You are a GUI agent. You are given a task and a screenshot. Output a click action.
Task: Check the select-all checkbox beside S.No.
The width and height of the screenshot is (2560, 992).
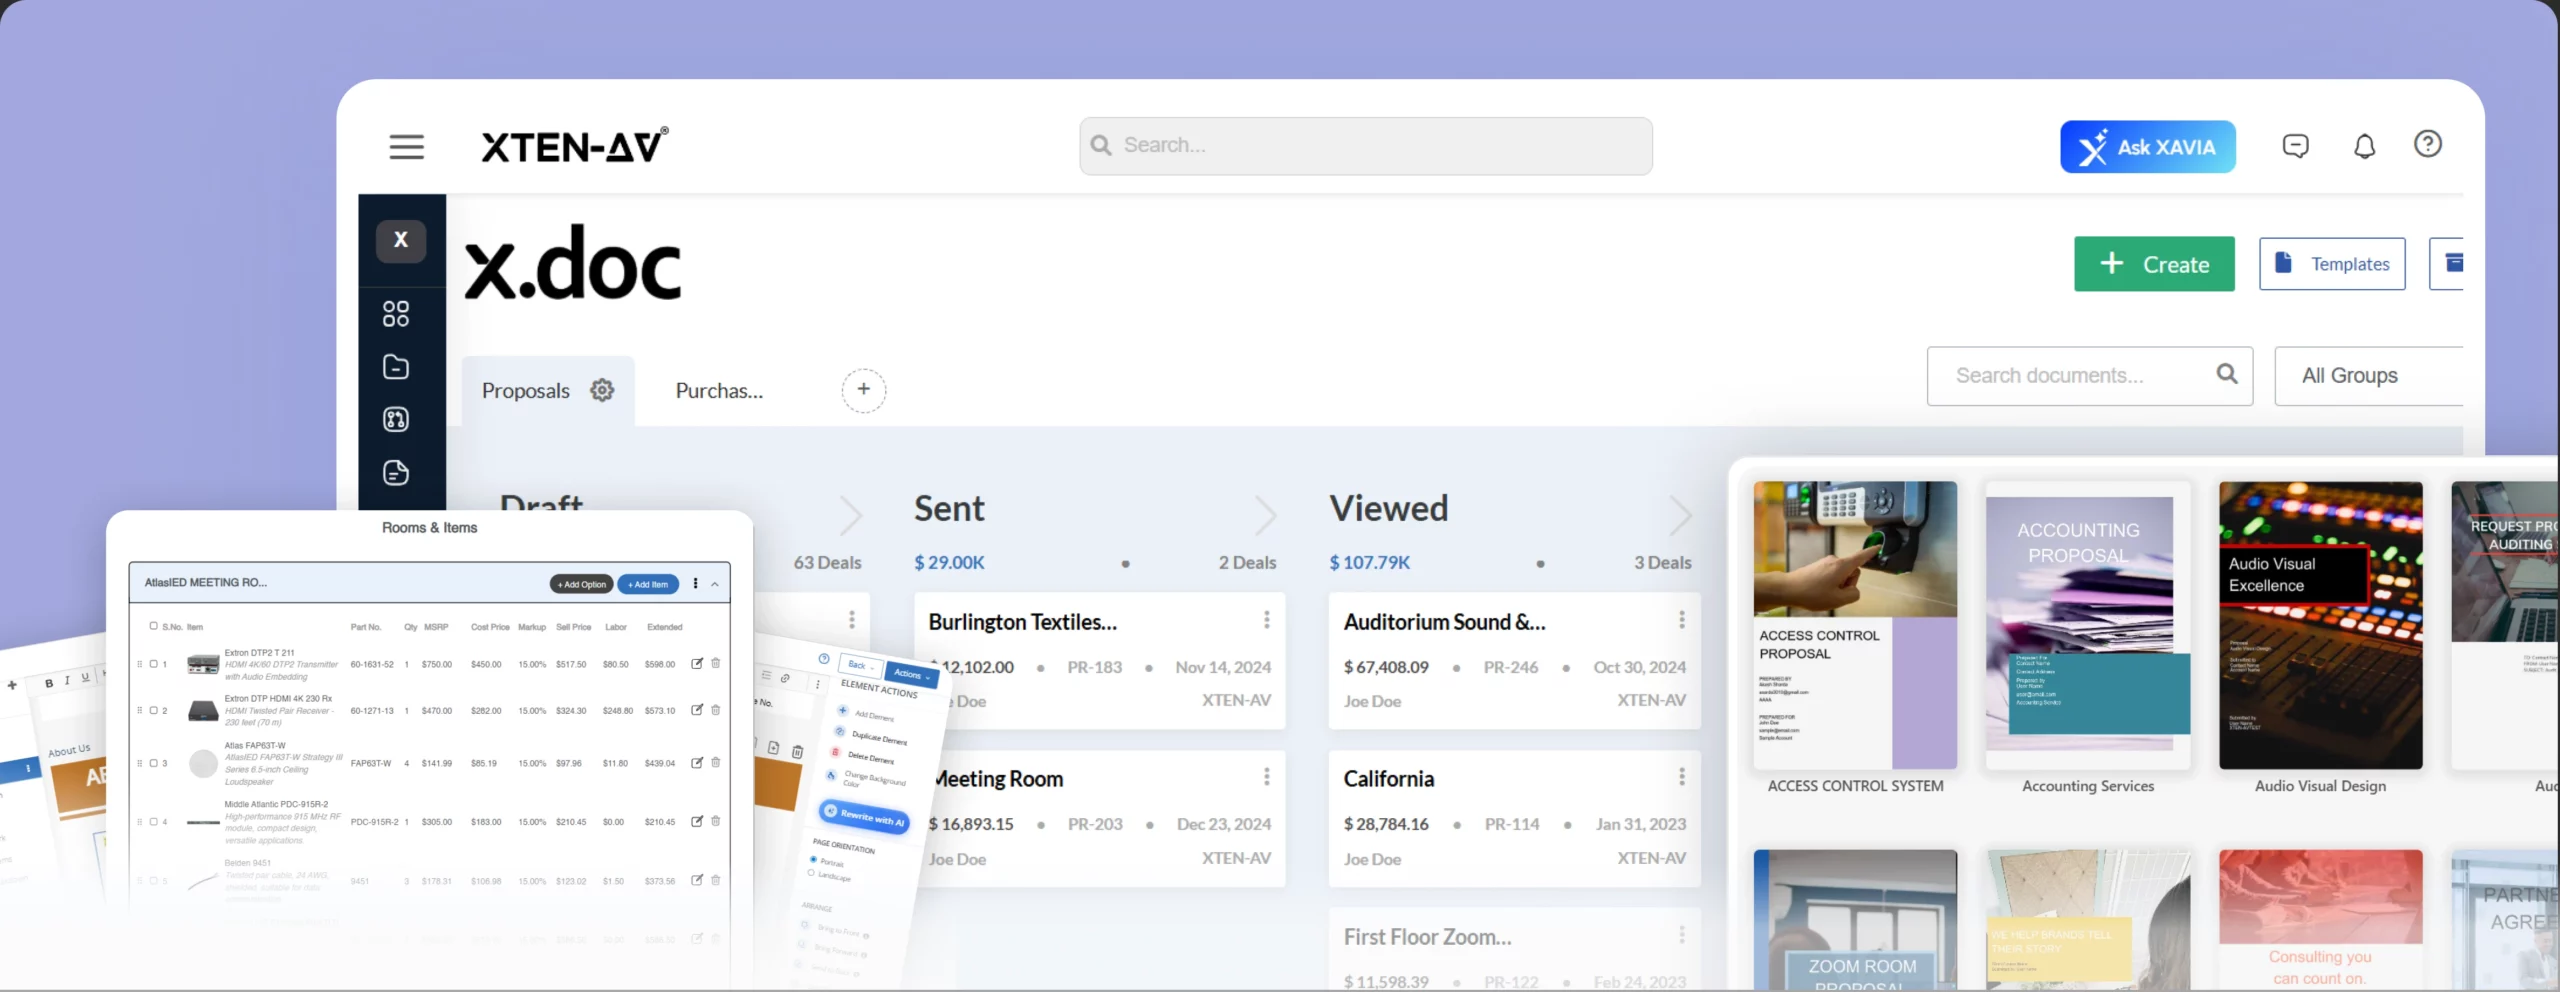153,626
